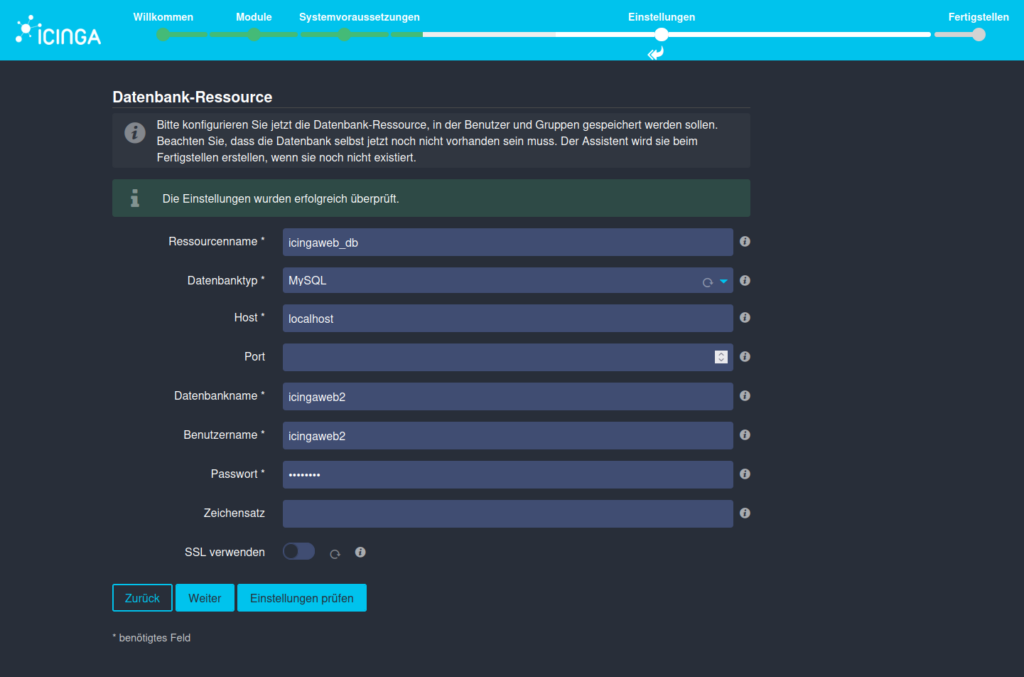Enable the SSL verwenden switch

(298, 551)
